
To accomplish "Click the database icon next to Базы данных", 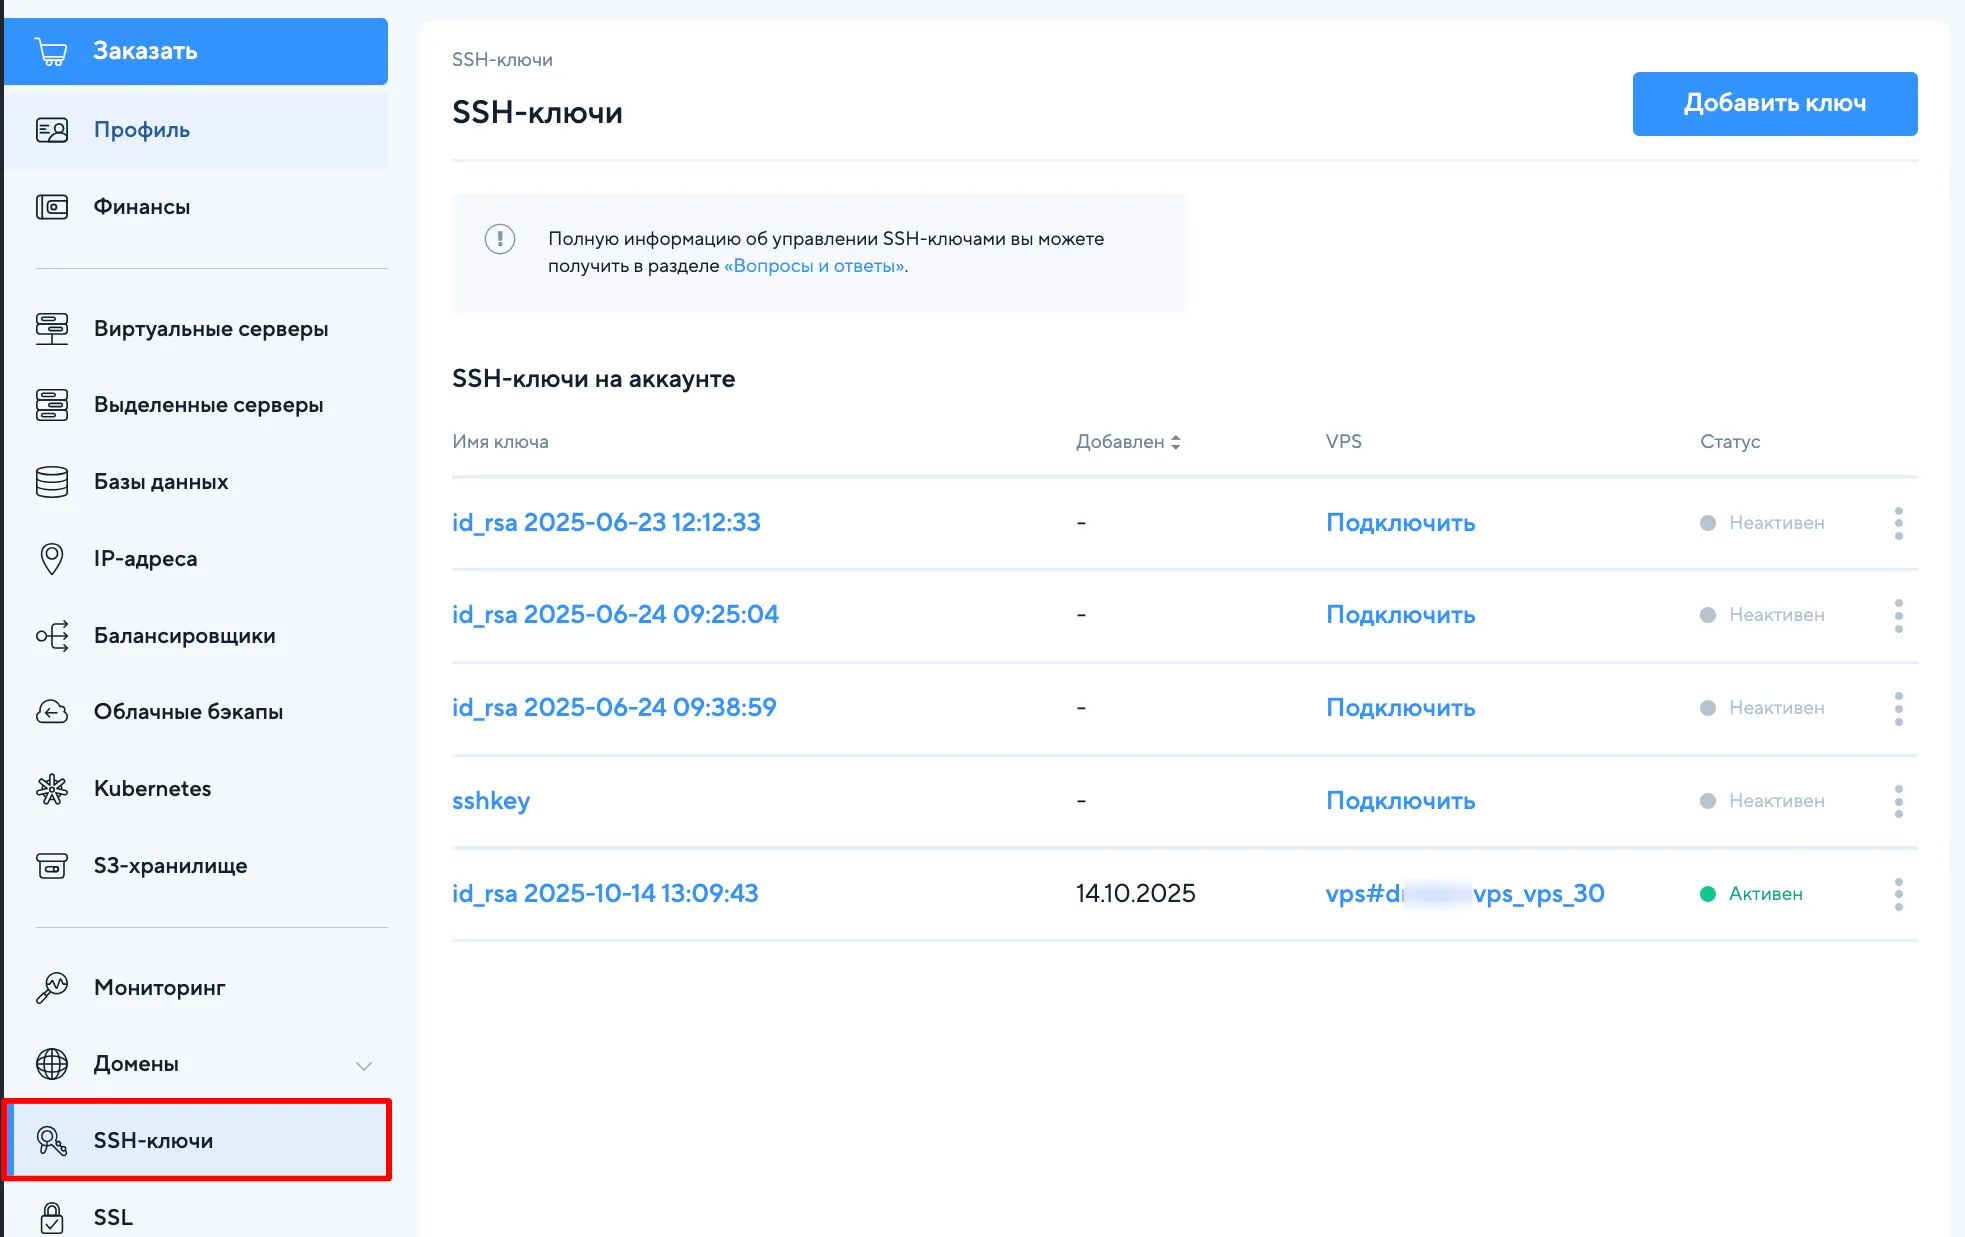I will click(51, 482).
